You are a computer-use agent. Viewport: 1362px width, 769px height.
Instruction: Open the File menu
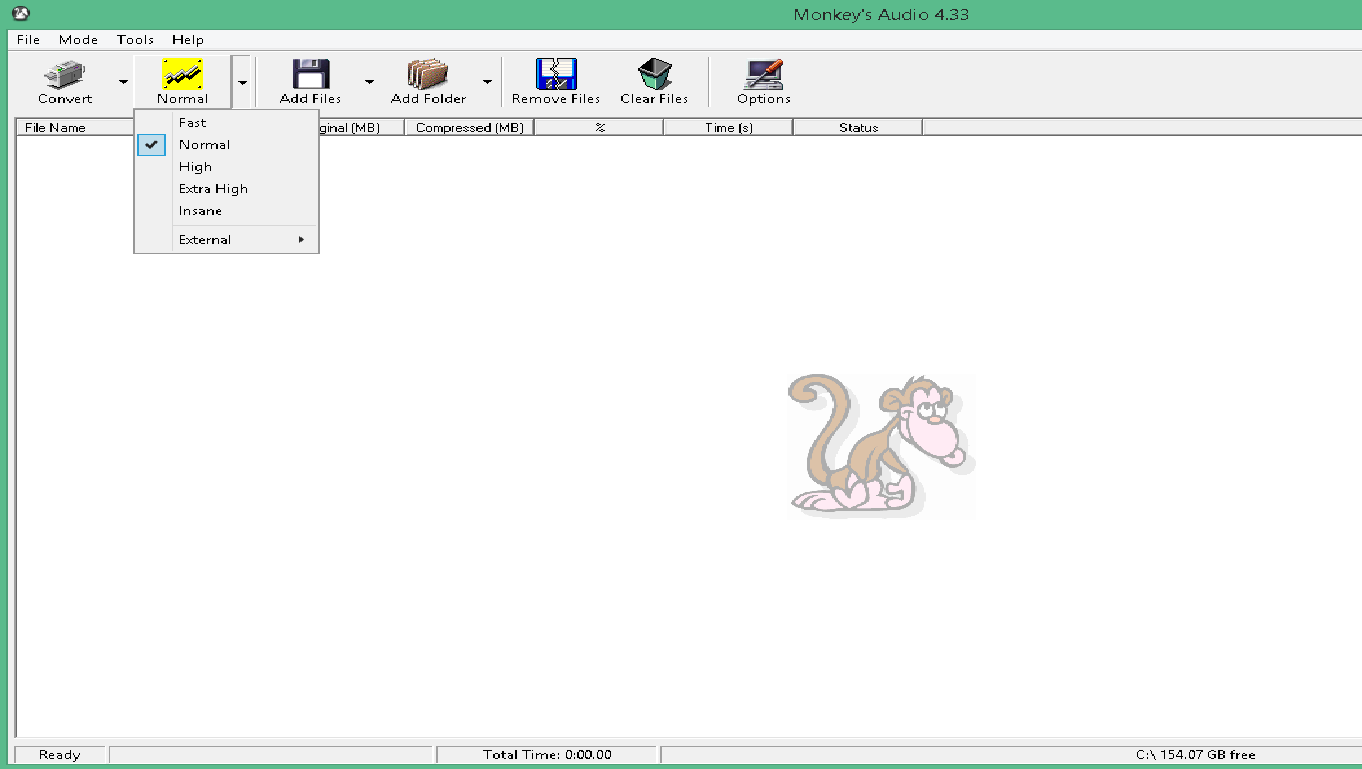click(x=28, y=40)
